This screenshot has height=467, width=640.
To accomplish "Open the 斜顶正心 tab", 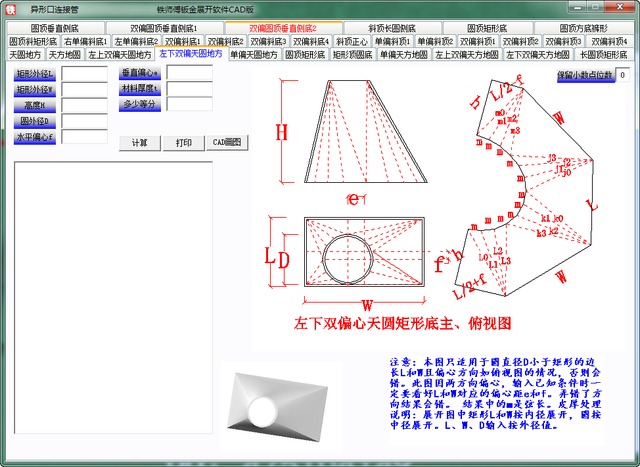I will (x=351, y=42).
